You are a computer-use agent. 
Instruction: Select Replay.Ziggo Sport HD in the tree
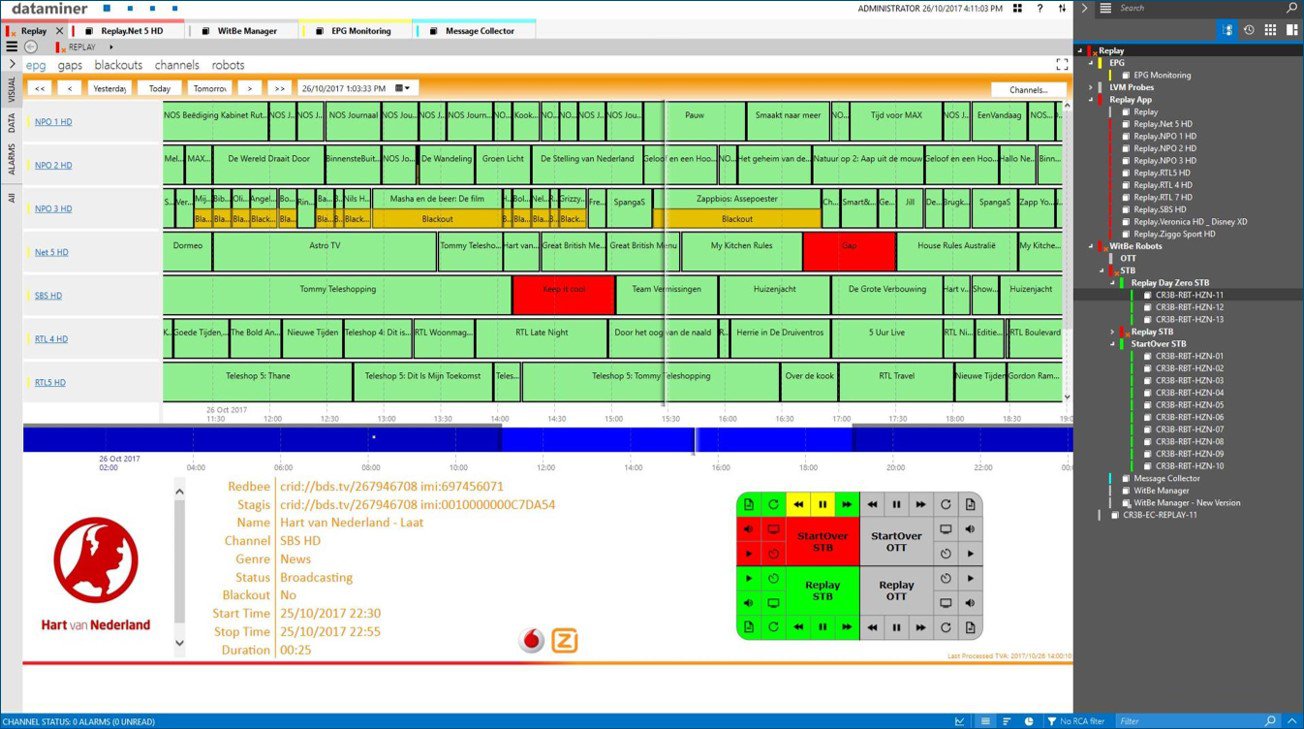pos(1176,234)
